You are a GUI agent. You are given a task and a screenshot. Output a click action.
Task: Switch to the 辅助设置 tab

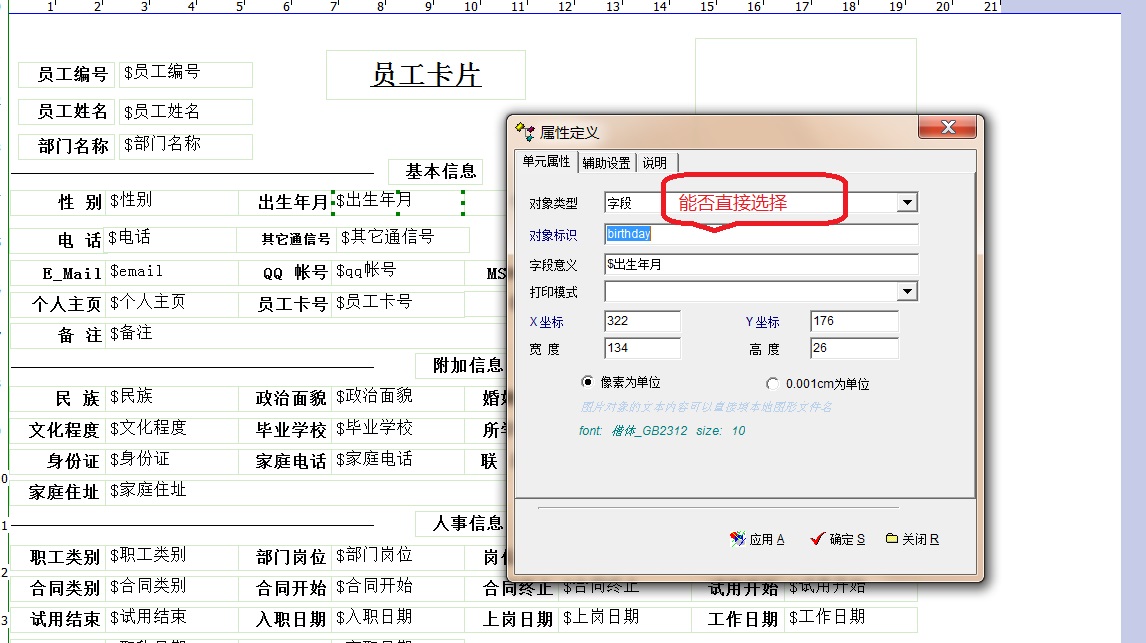[x=606, y=163]
